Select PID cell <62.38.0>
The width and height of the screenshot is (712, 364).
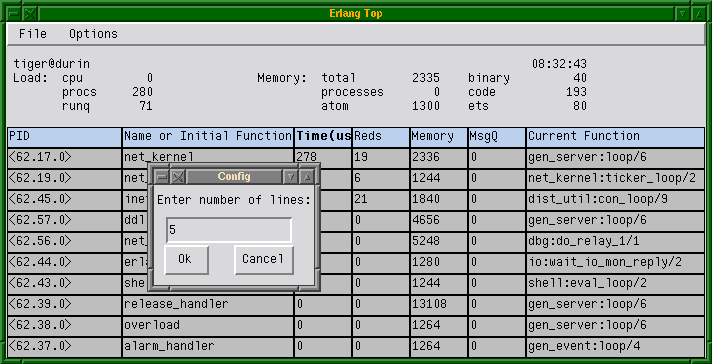click(x=64, y=325)
